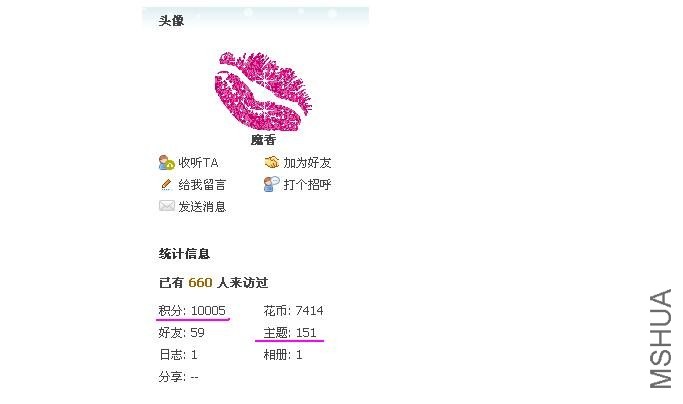The height and width of the screenshot is (404, 683).
Task: Click the handshake 加为好友 icon
Action: [x=272, y=162]
